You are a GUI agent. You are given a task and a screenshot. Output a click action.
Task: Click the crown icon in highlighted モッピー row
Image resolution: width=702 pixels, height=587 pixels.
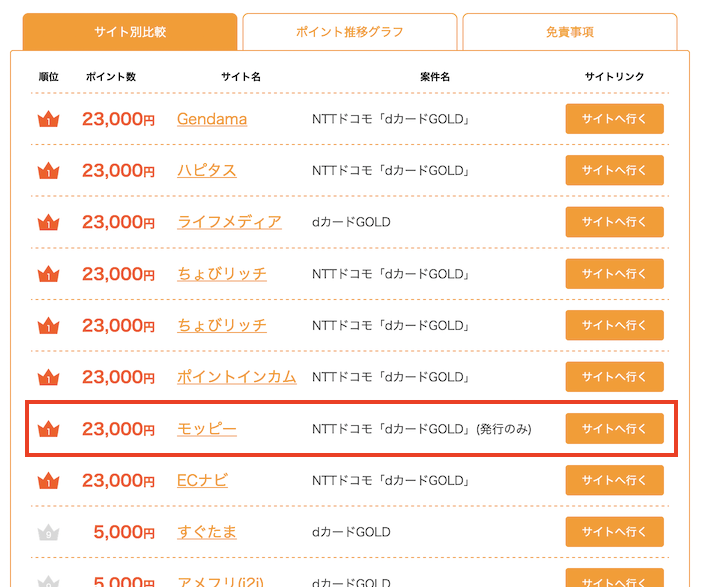click(49, 429)
